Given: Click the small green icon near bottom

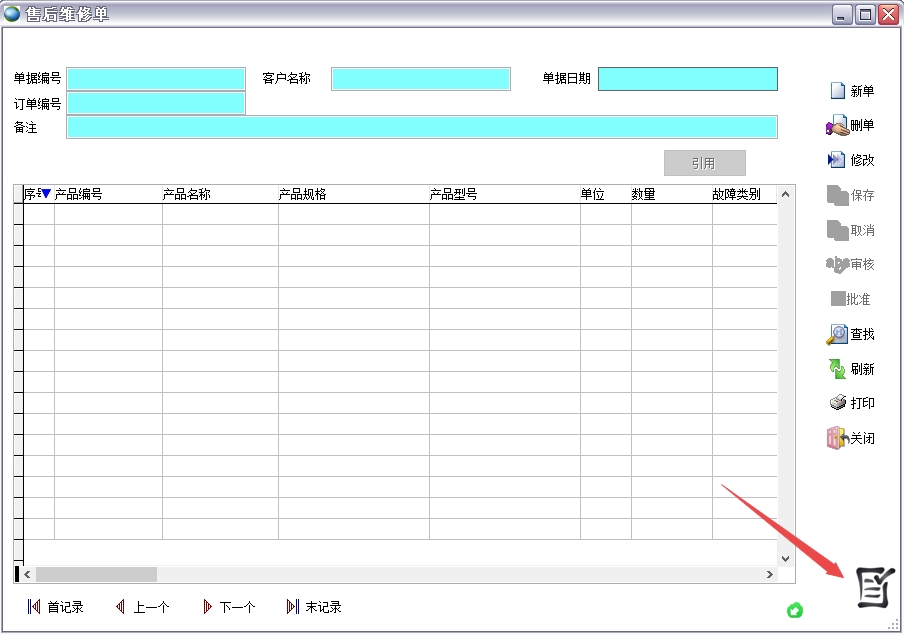Looking at the screenshot, I should point(795,610).
